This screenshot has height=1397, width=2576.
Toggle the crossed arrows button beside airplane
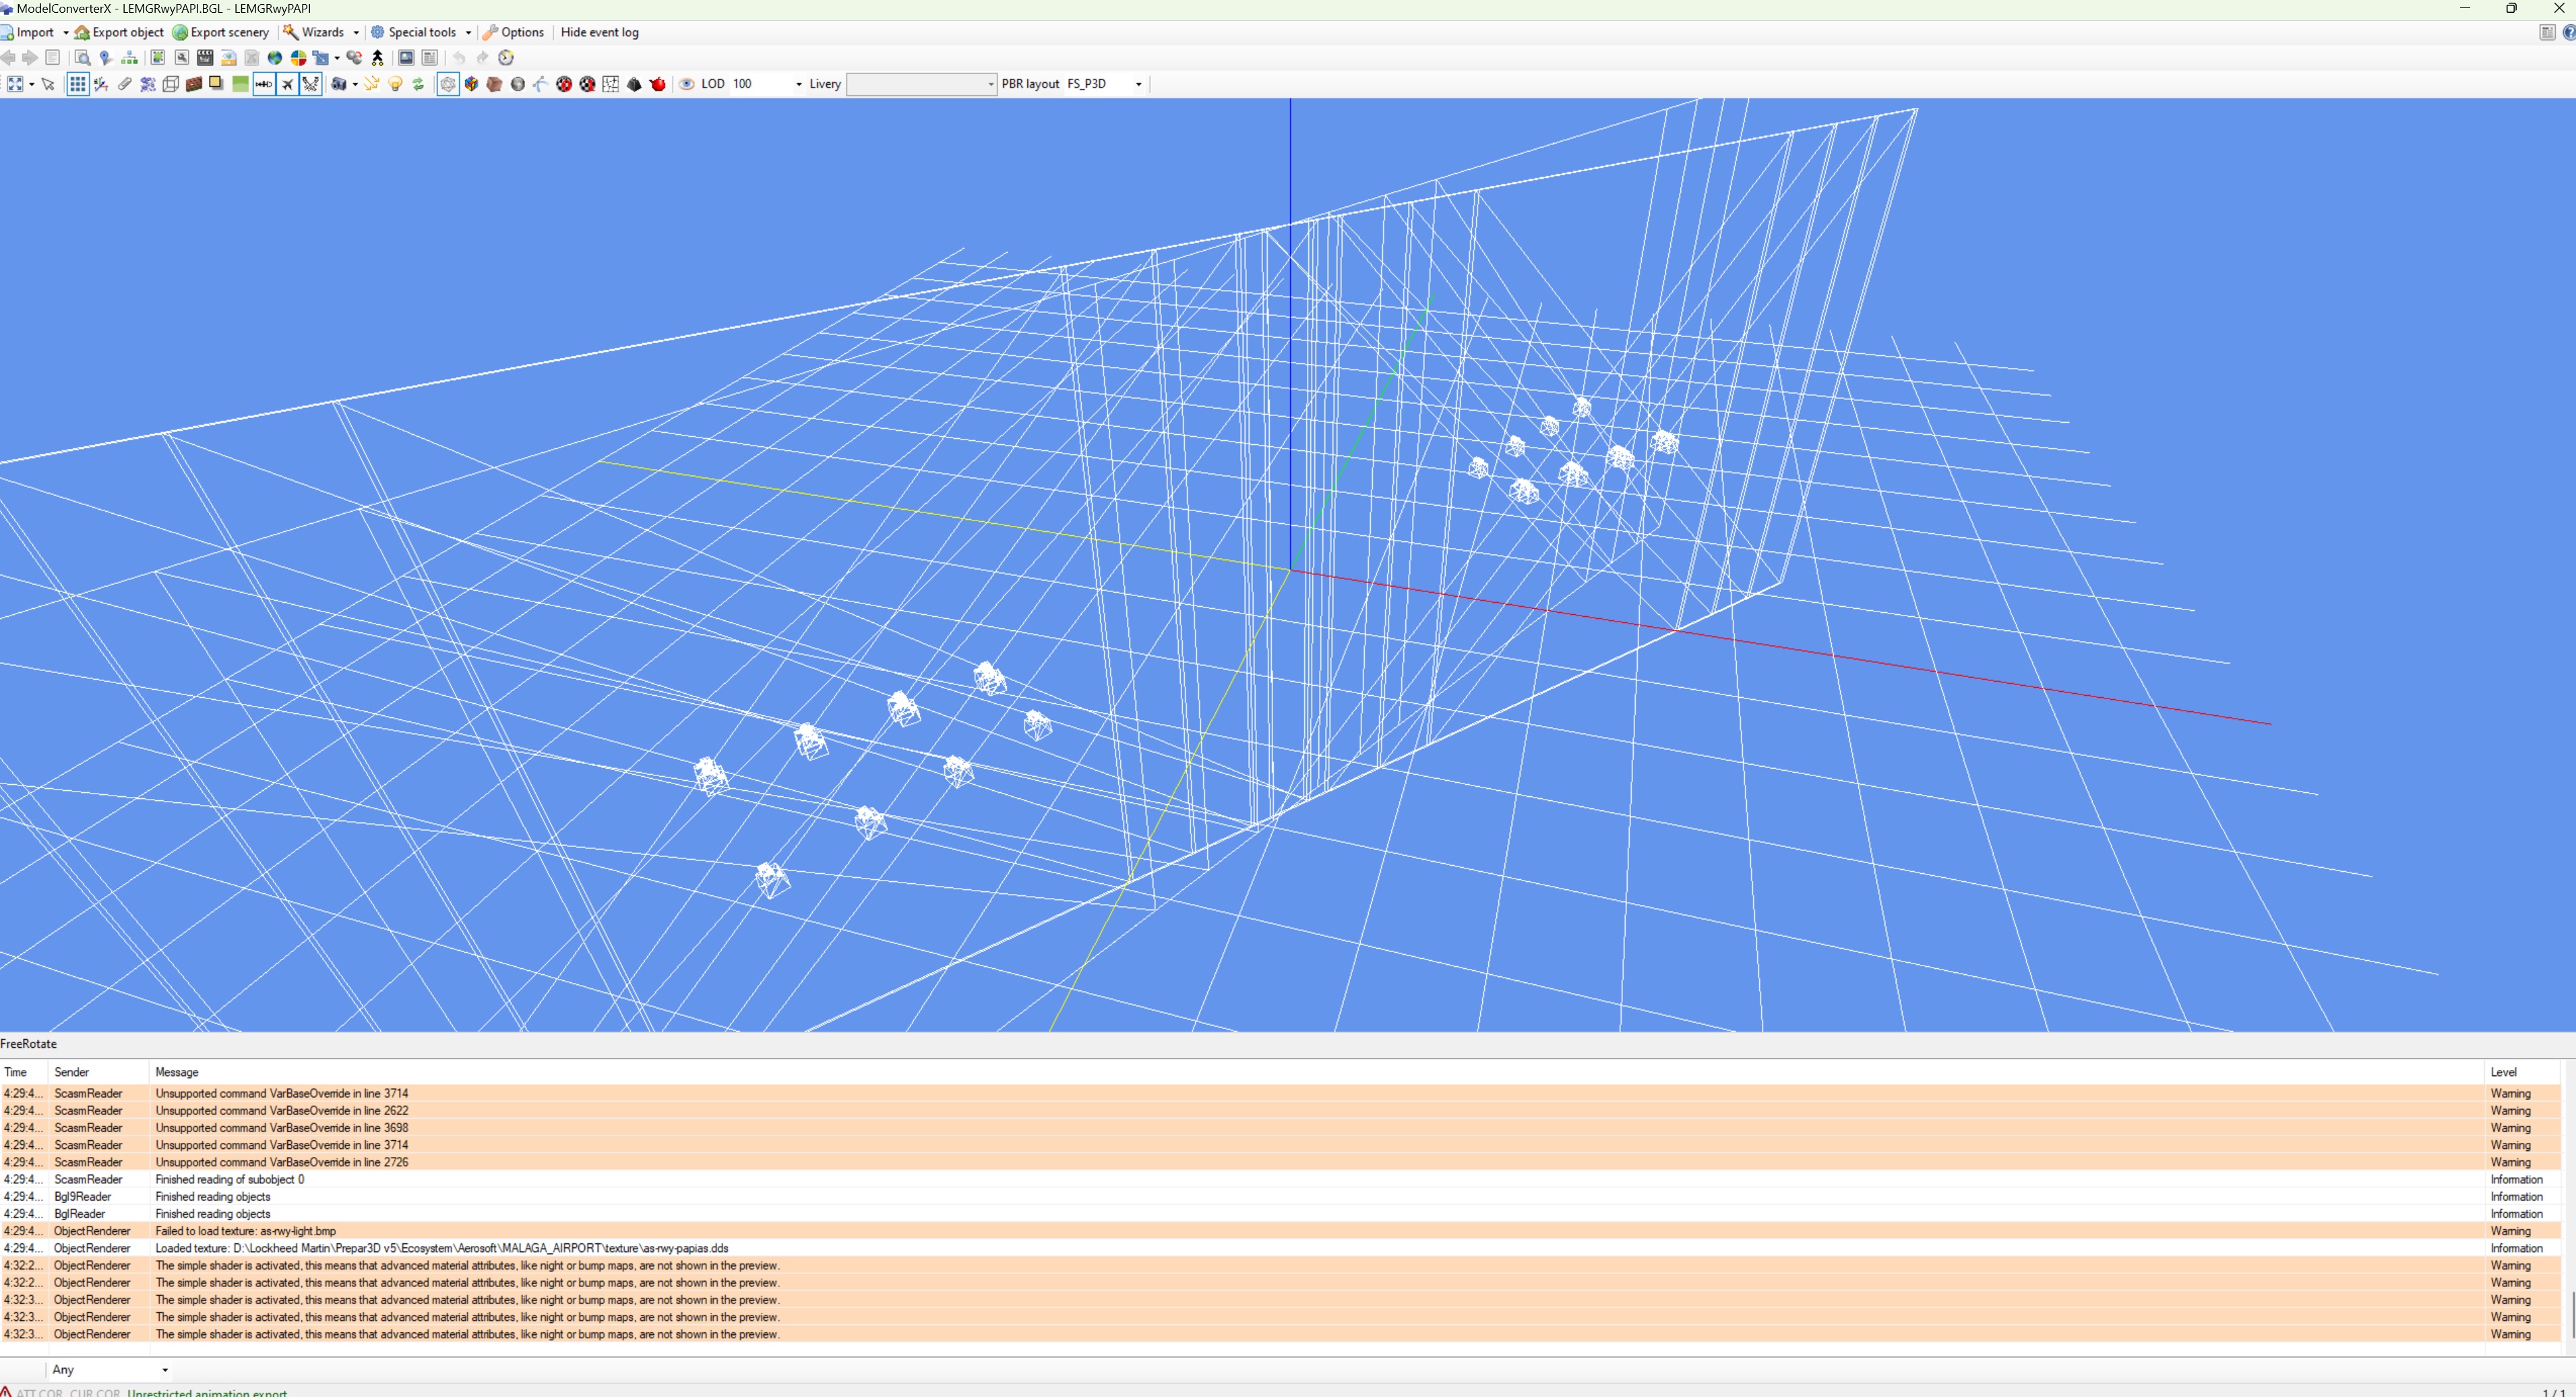click(x=311, y=84)
